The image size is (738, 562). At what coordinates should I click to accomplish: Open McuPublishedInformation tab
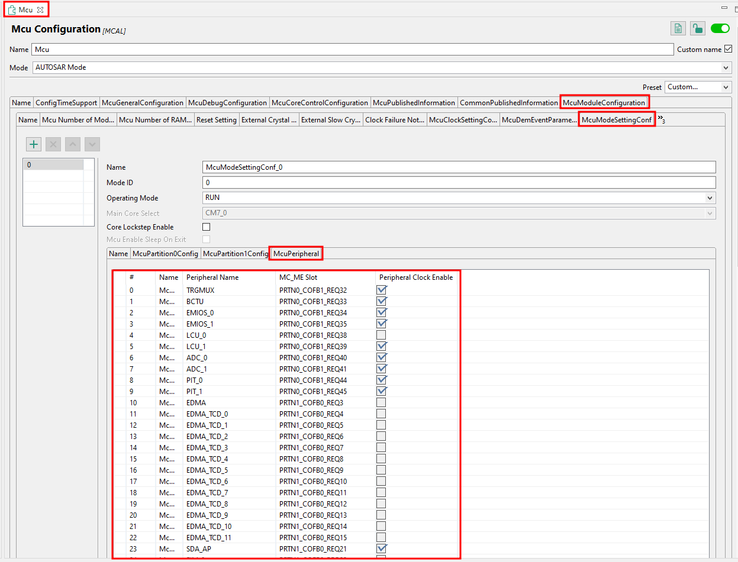[414, 103]
